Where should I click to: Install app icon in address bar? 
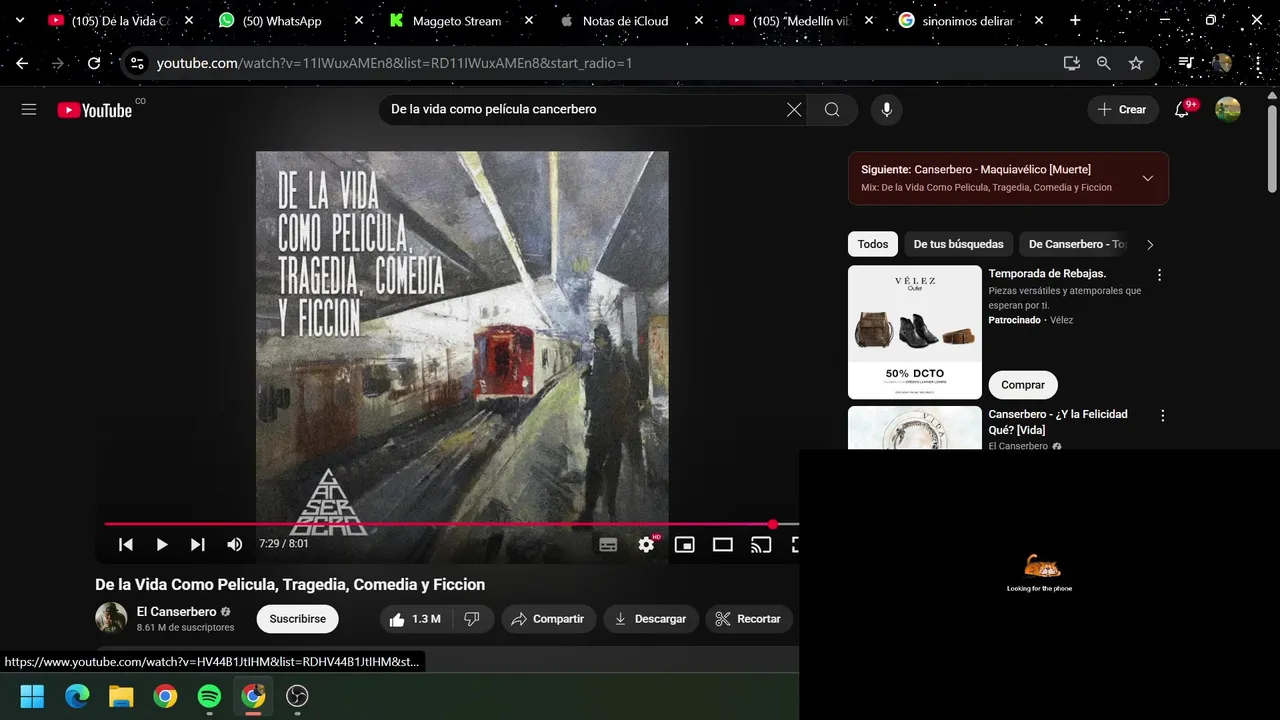[1072, 63]
